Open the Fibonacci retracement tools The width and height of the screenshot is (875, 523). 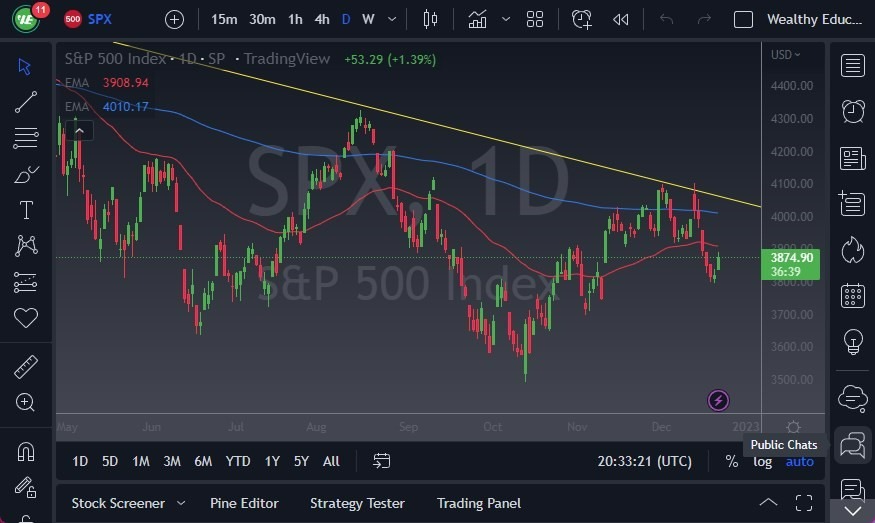[26, 138]
